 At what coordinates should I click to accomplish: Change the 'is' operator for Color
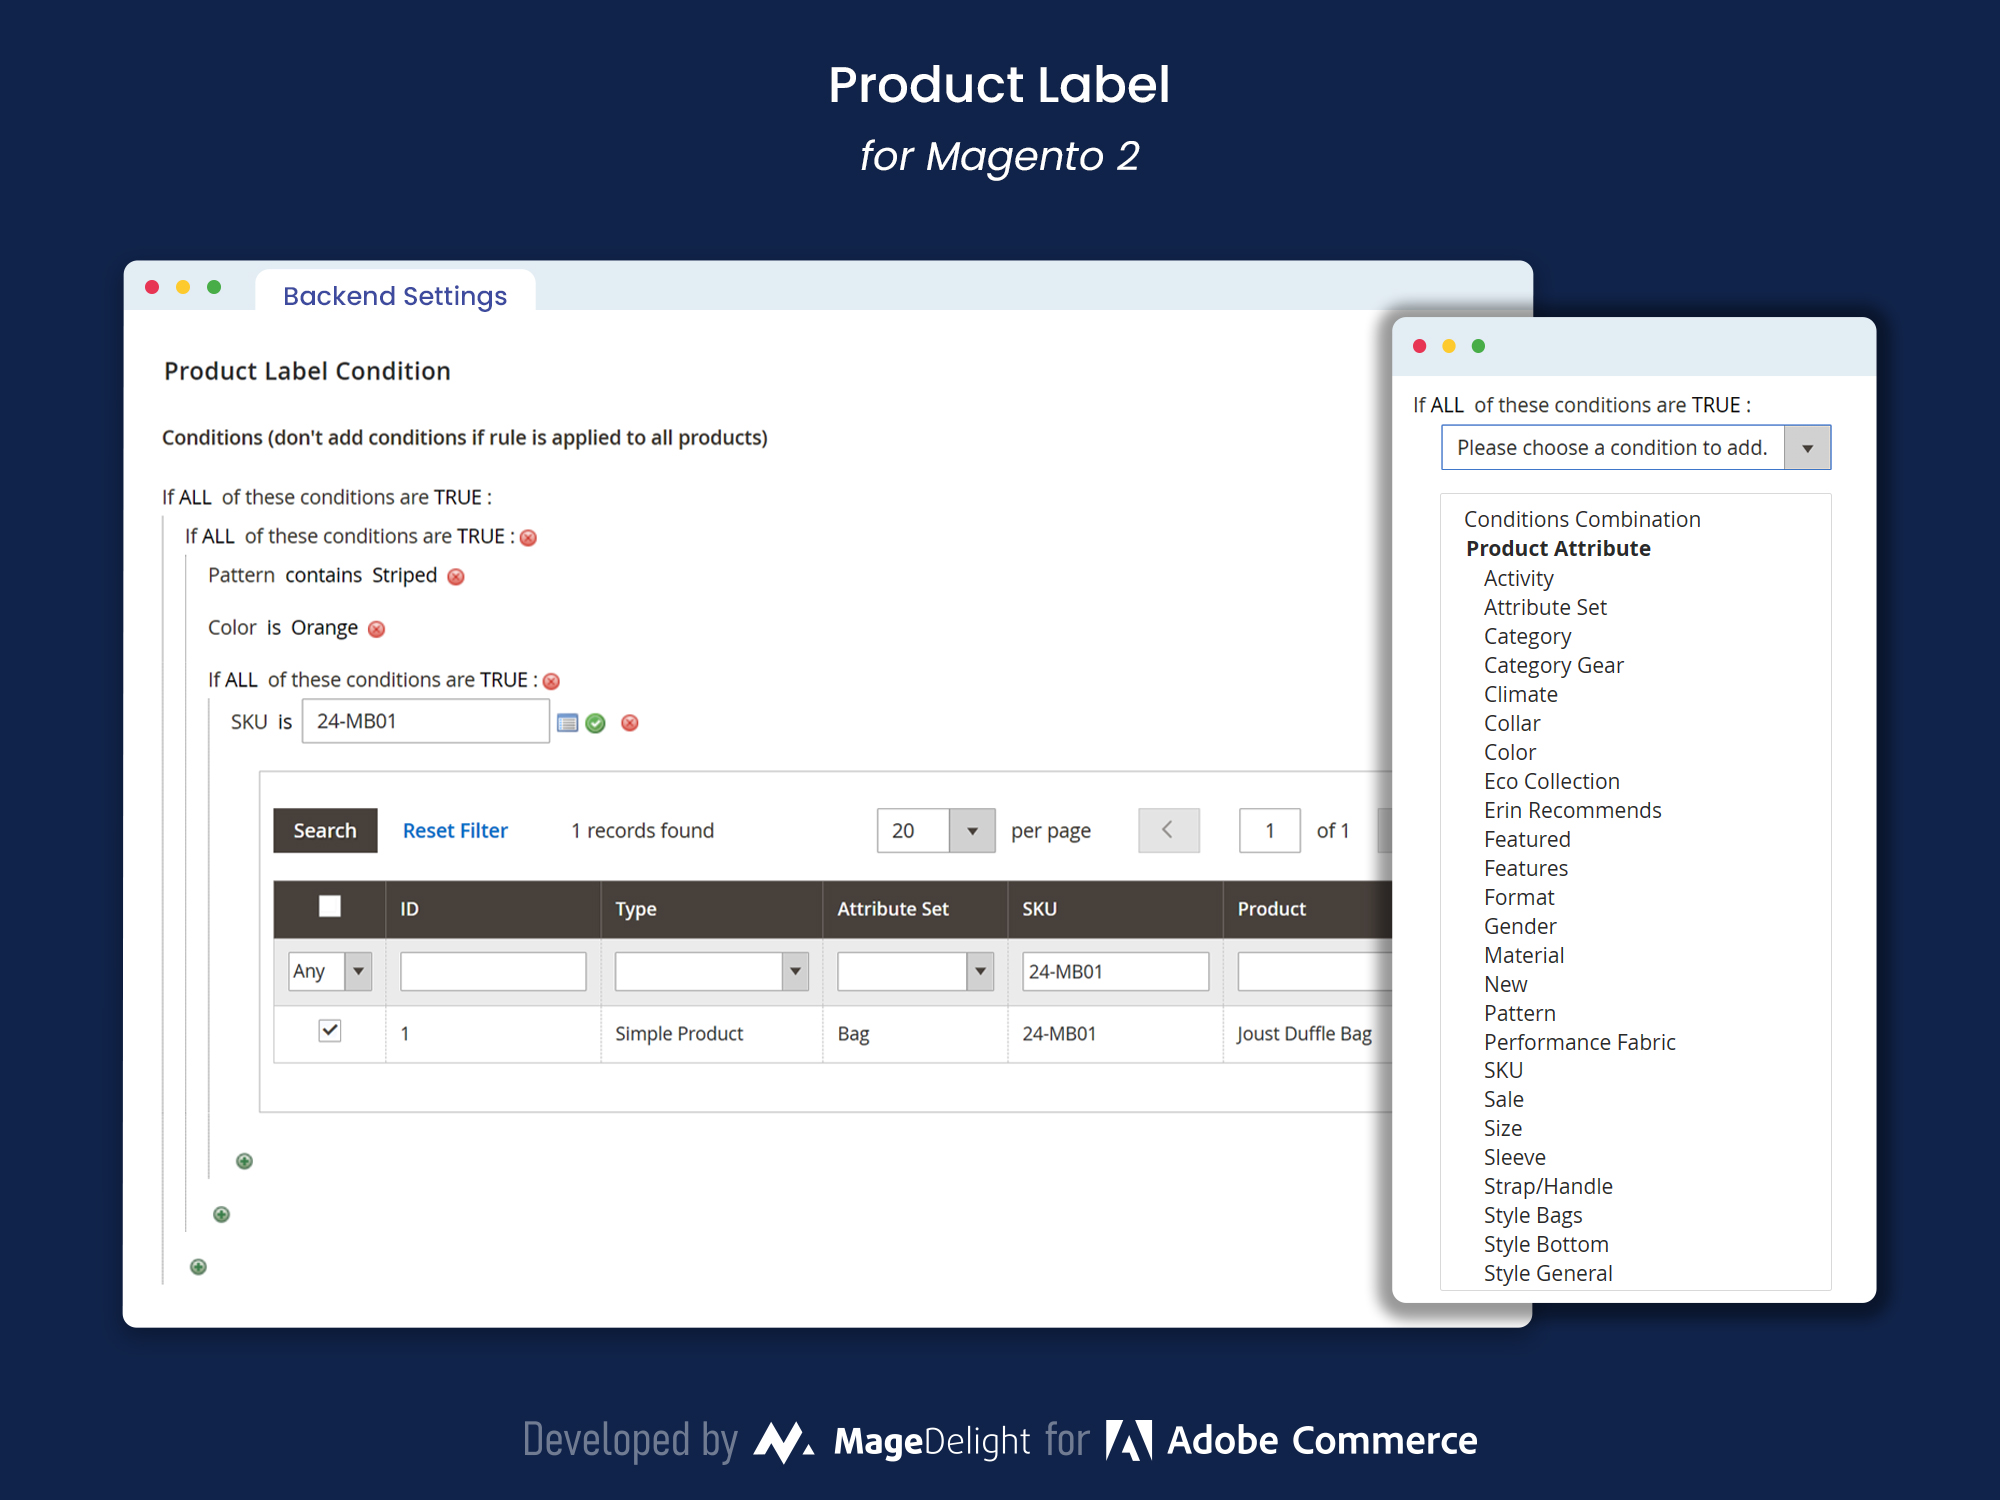coord(274,627)
